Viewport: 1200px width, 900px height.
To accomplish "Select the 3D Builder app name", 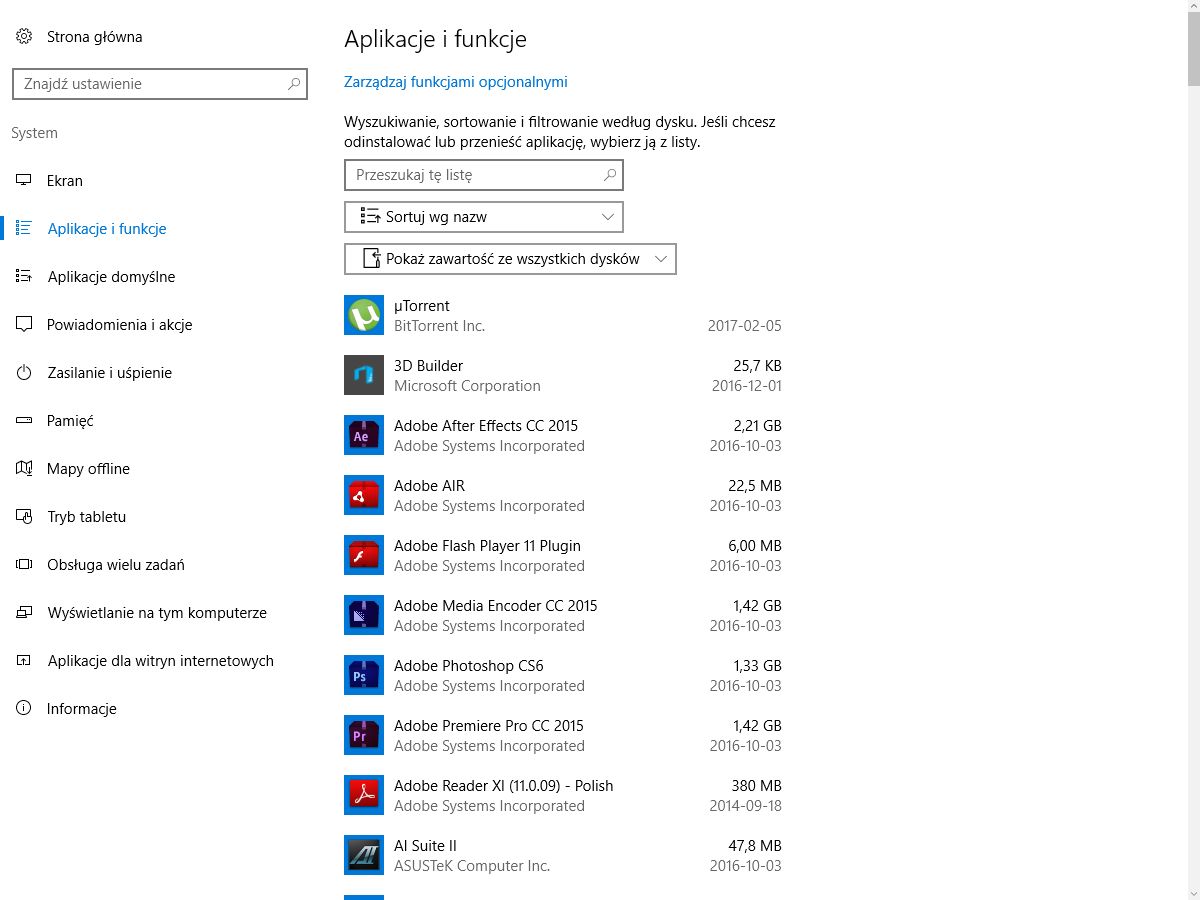I will pyautogui.click(x=428, y=366).
